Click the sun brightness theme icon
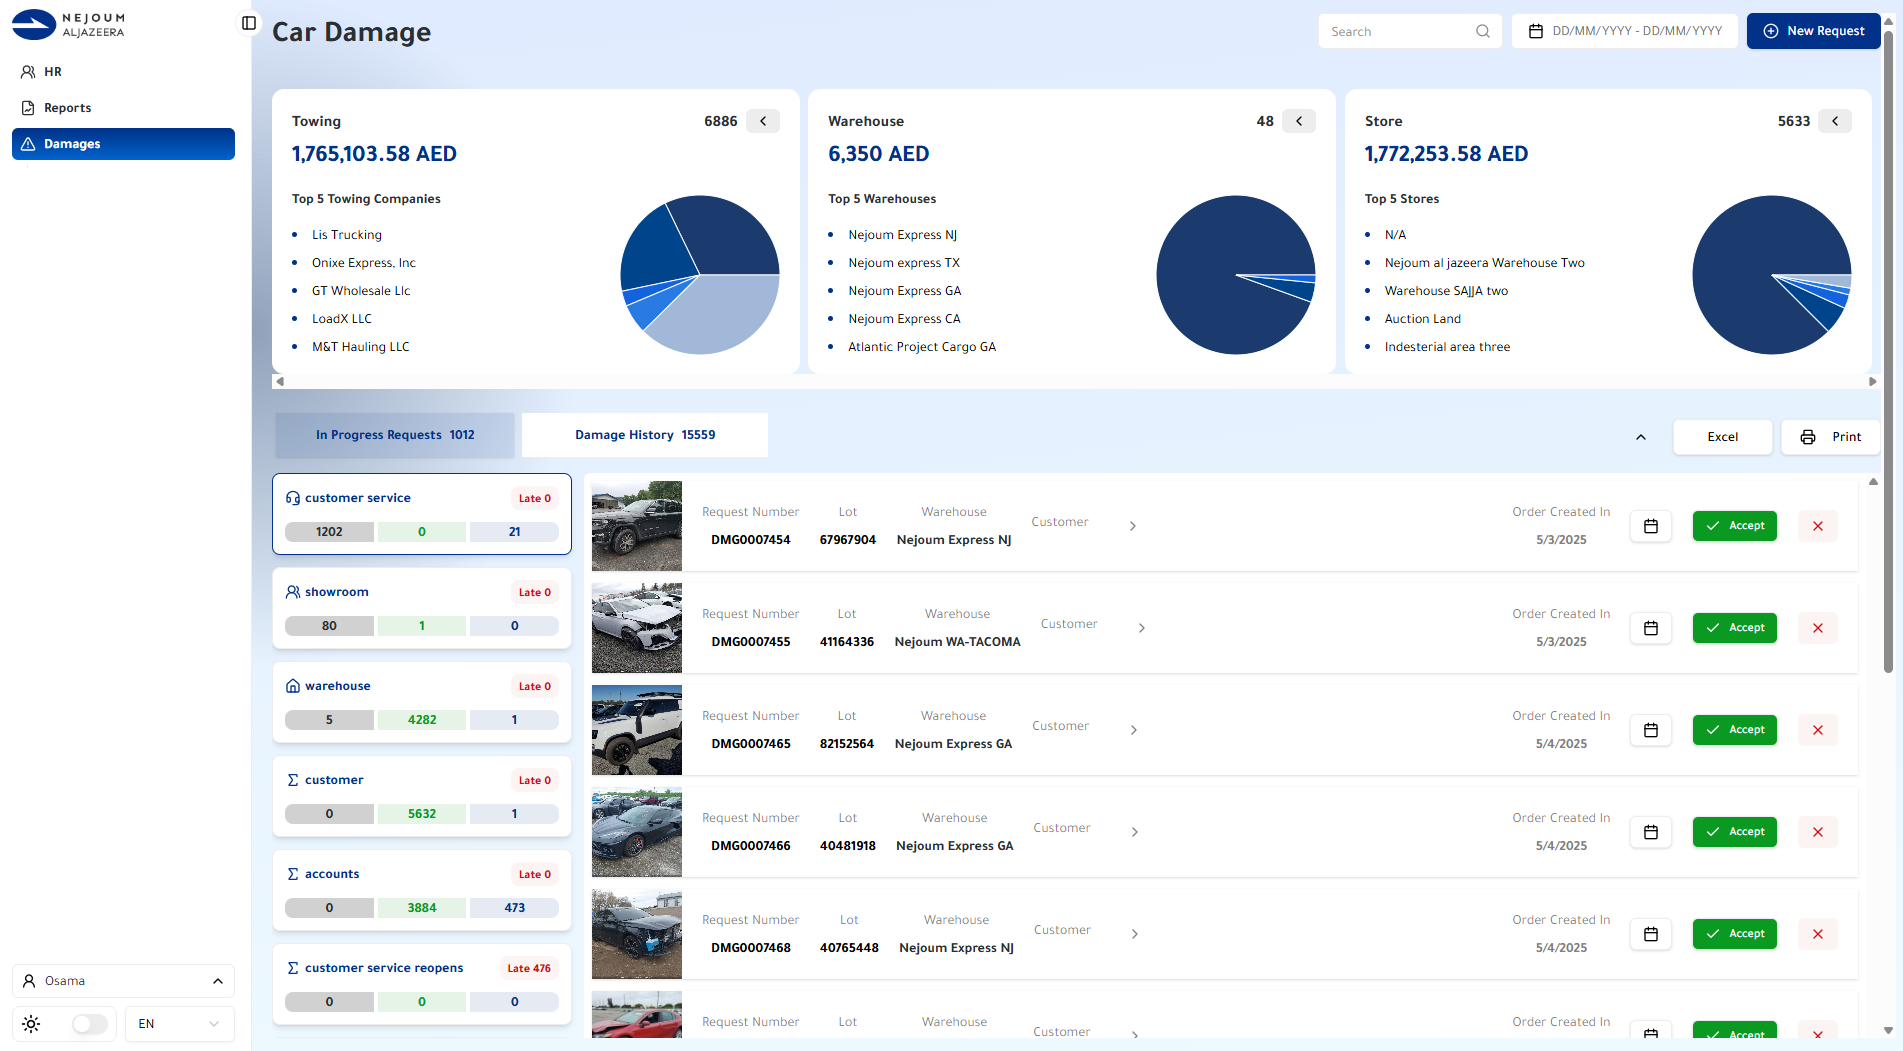This screenshot has width=1903, height=1051. pos(31,1024)
